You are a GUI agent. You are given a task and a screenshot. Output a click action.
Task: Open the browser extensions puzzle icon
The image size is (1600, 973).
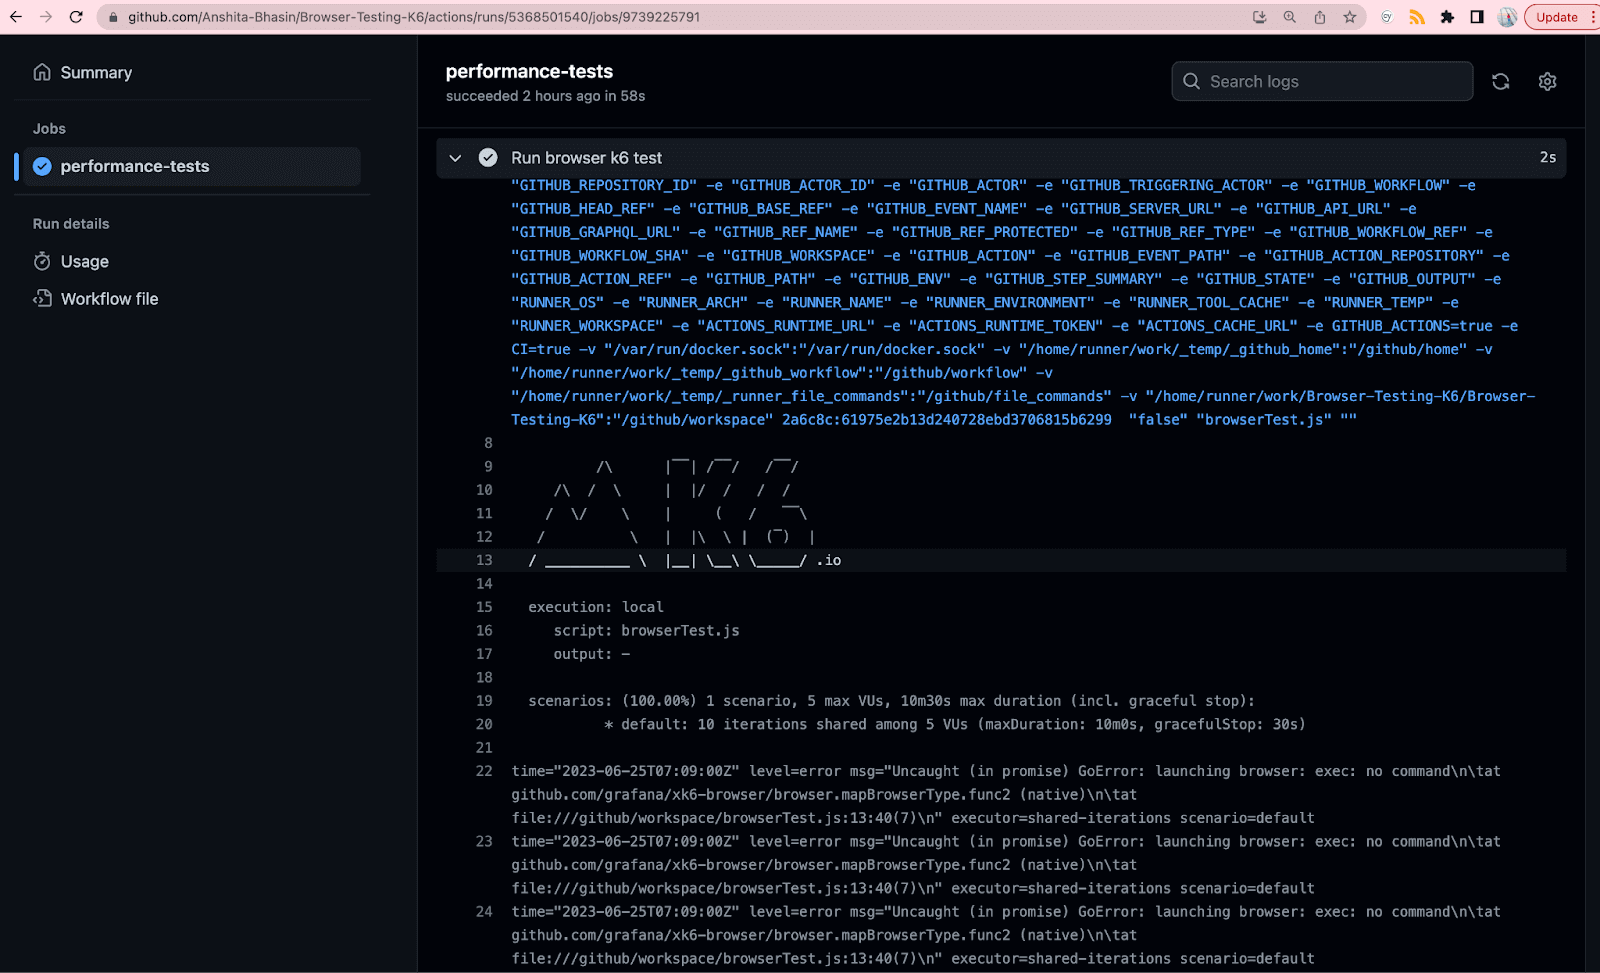1447,17
